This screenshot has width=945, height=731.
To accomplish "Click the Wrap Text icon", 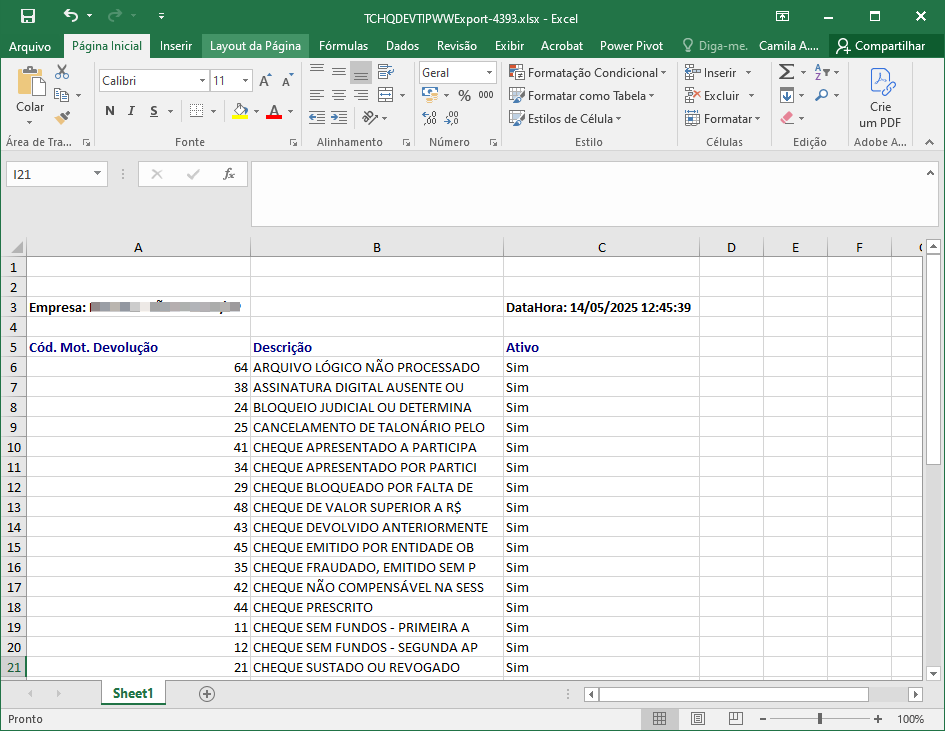I will click(x=386, y=72).
